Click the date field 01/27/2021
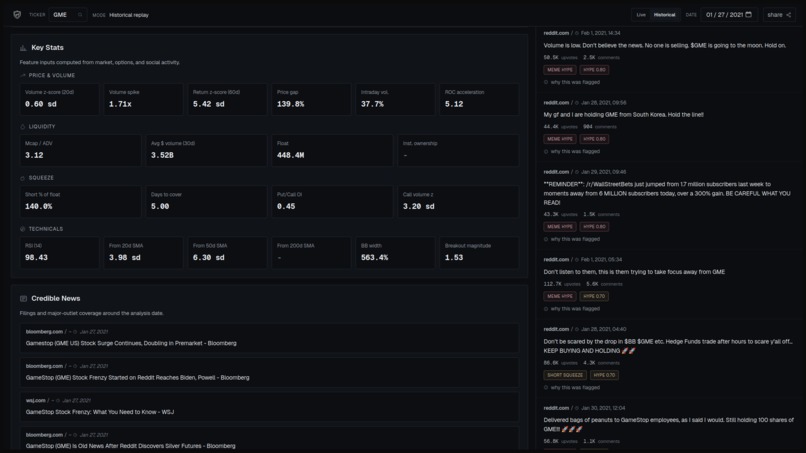Viewport: 806px width, 453px height. point(728,15)
